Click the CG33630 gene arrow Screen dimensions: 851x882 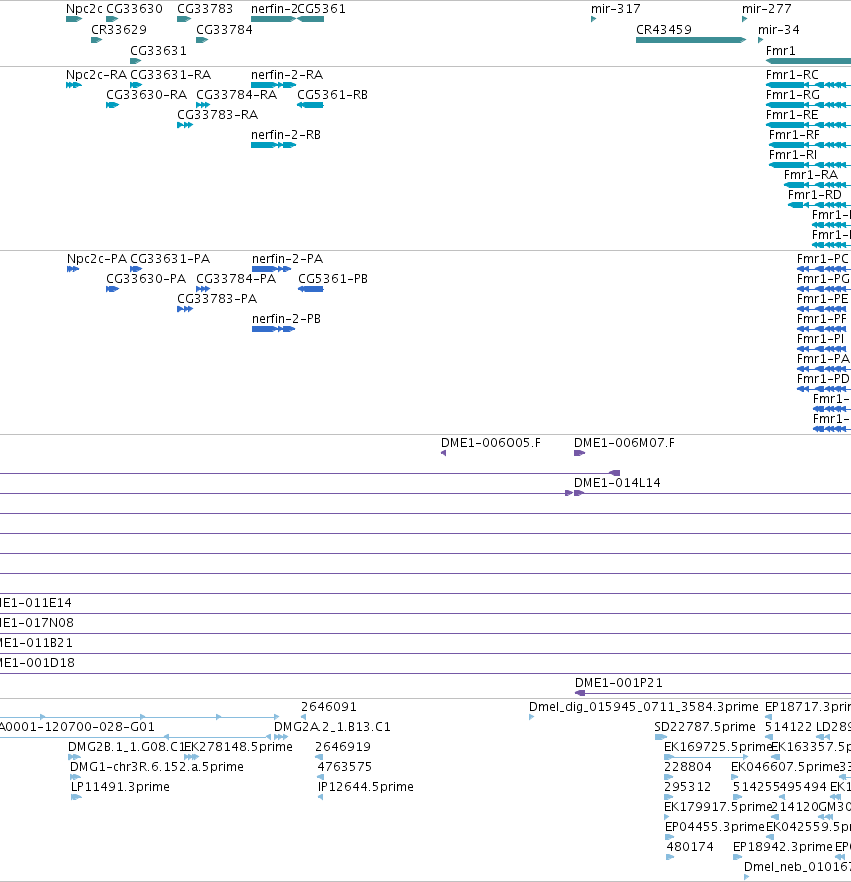pyautogui.click(x=112, y=19)
